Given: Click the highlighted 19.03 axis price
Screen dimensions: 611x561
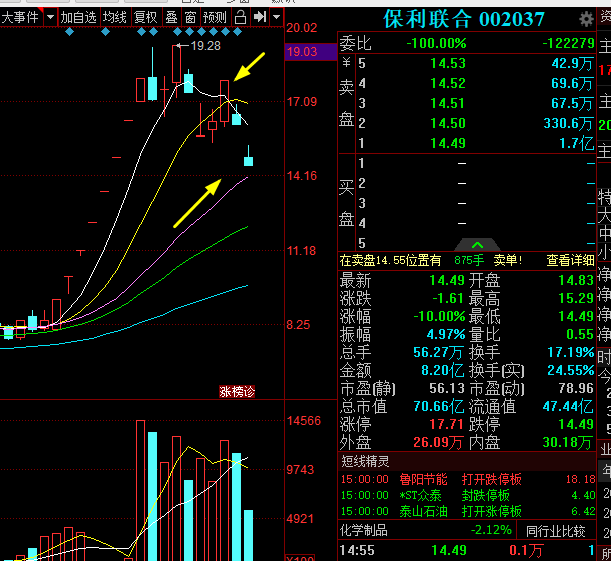Looking at the screenshot, I should (x=311, y=52).
